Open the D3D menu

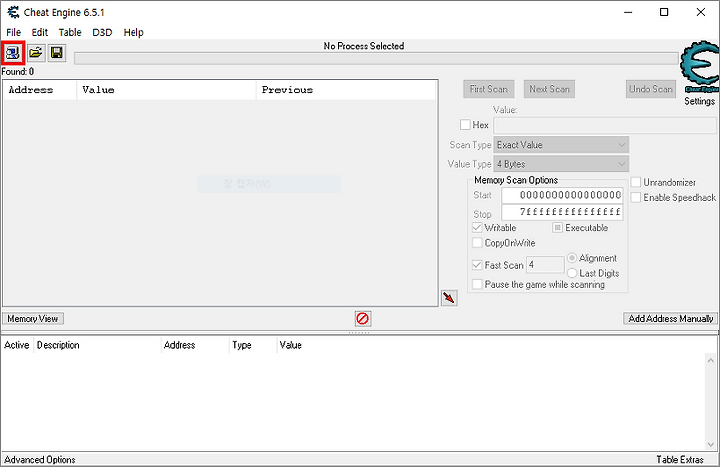coord(102,32)
